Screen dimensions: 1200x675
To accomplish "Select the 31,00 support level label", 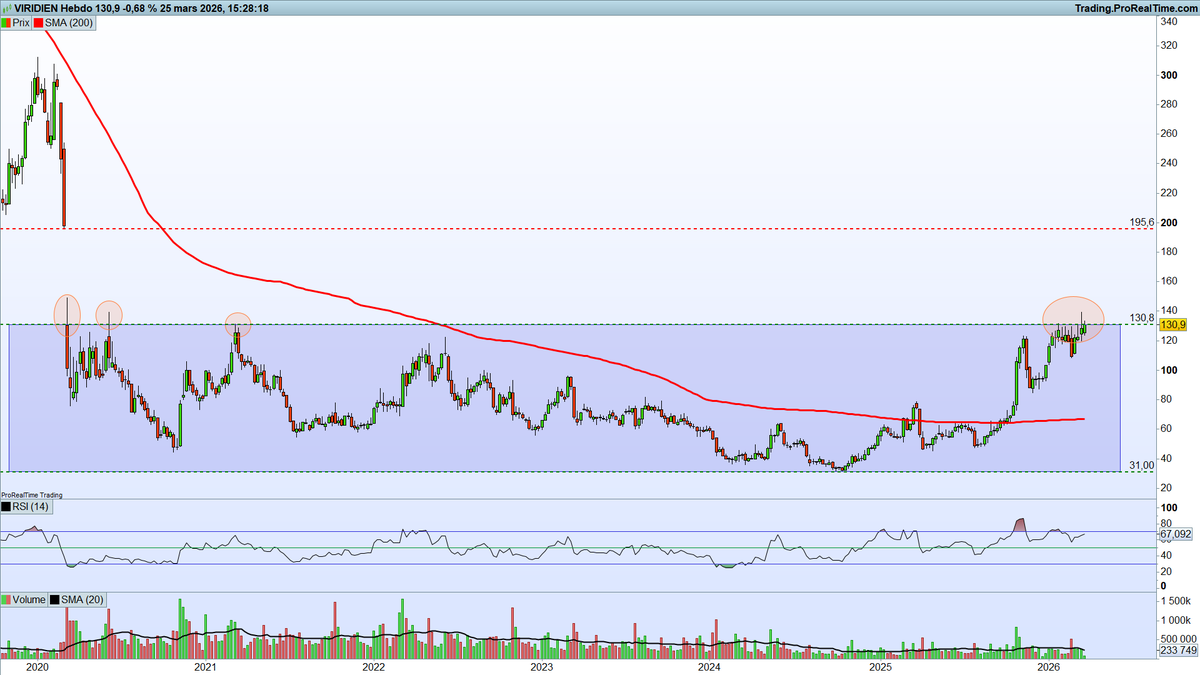I will tap(1142, 465).
